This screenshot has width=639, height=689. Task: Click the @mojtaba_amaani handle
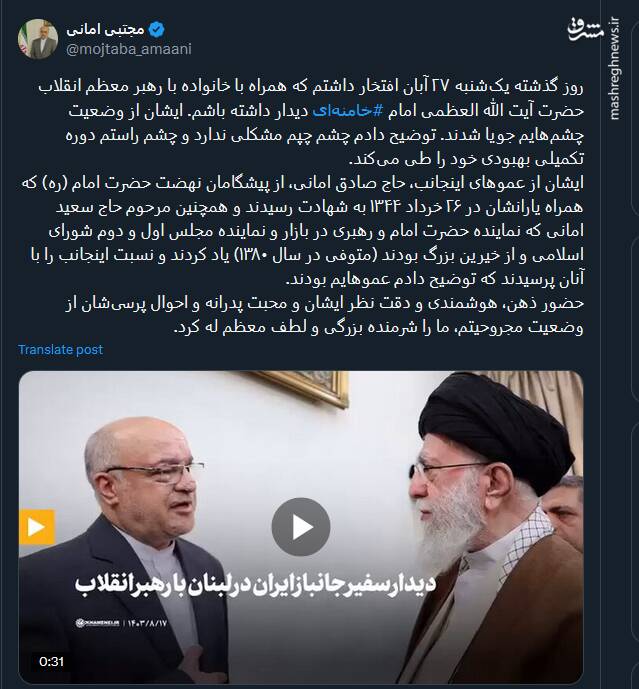129,49
